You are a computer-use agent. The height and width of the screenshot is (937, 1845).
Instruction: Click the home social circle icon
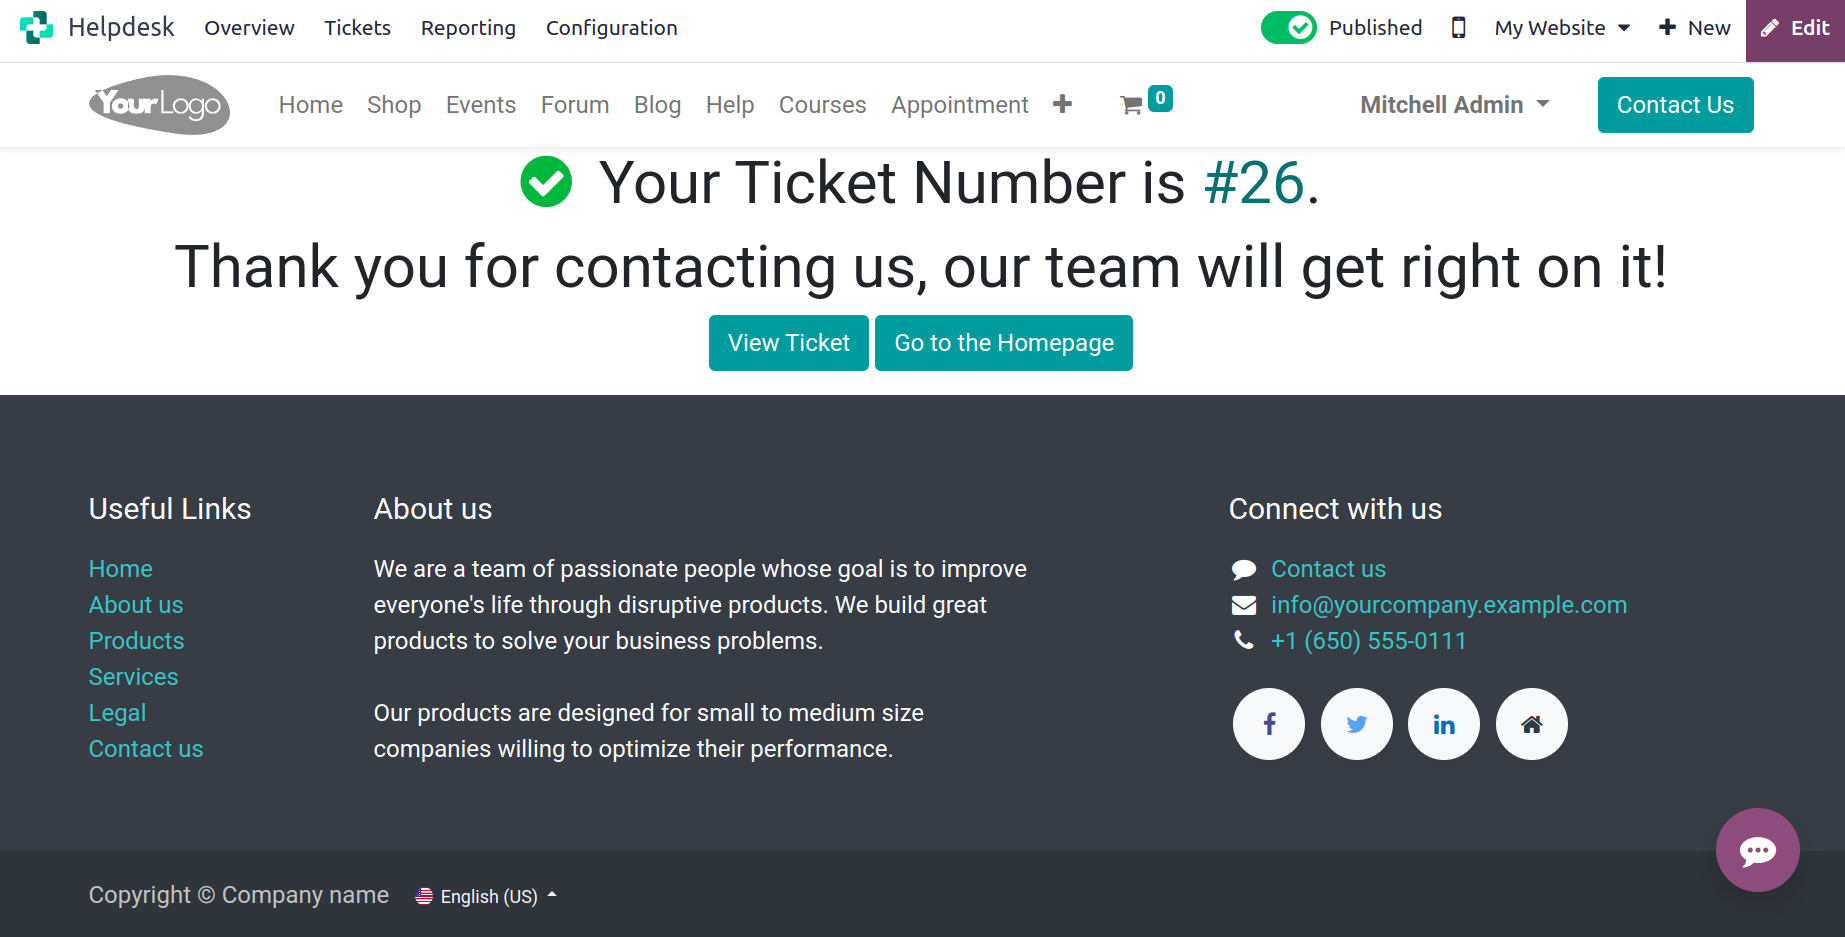[x=1532, y=724]
